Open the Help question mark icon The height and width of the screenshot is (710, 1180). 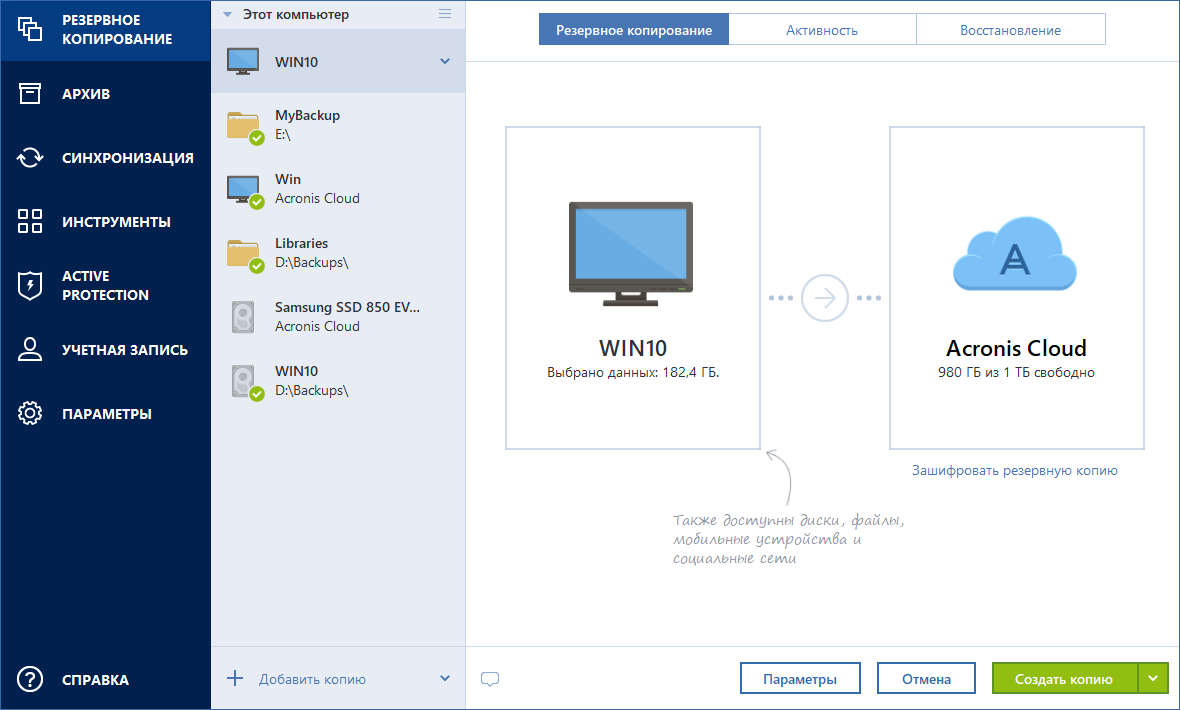30,679
